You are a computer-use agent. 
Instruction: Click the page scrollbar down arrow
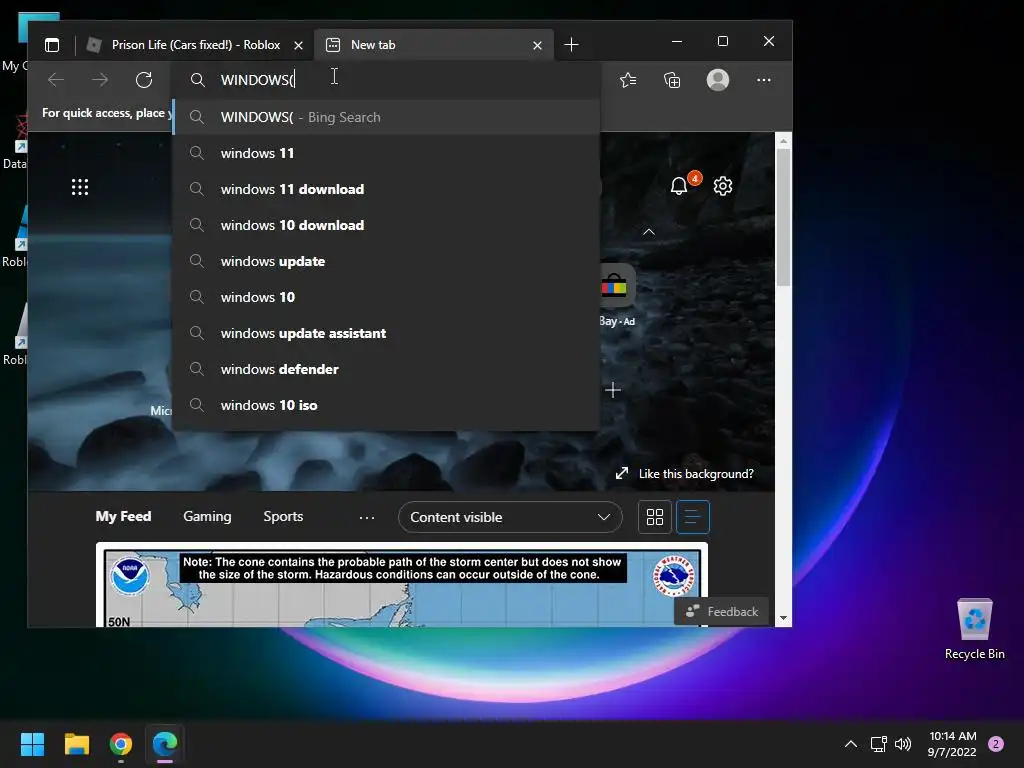783,618
